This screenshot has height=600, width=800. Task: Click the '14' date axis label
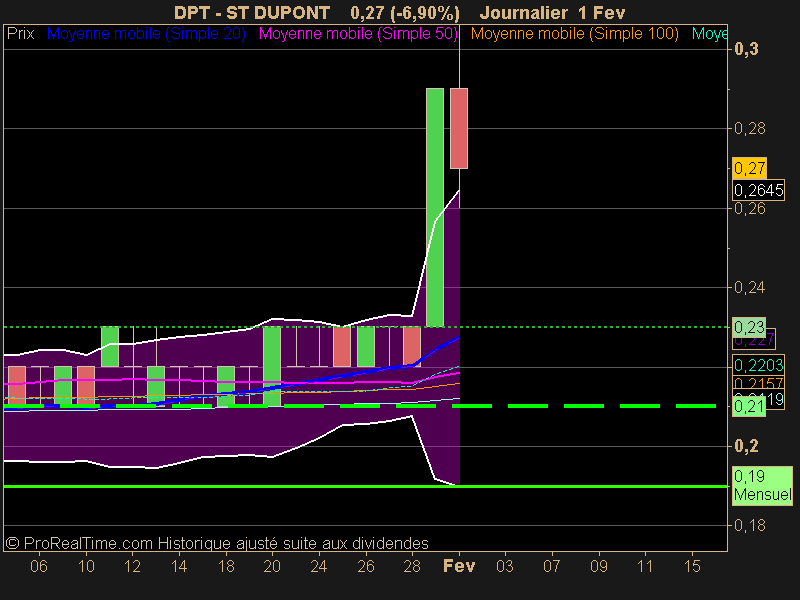[179, 566]
